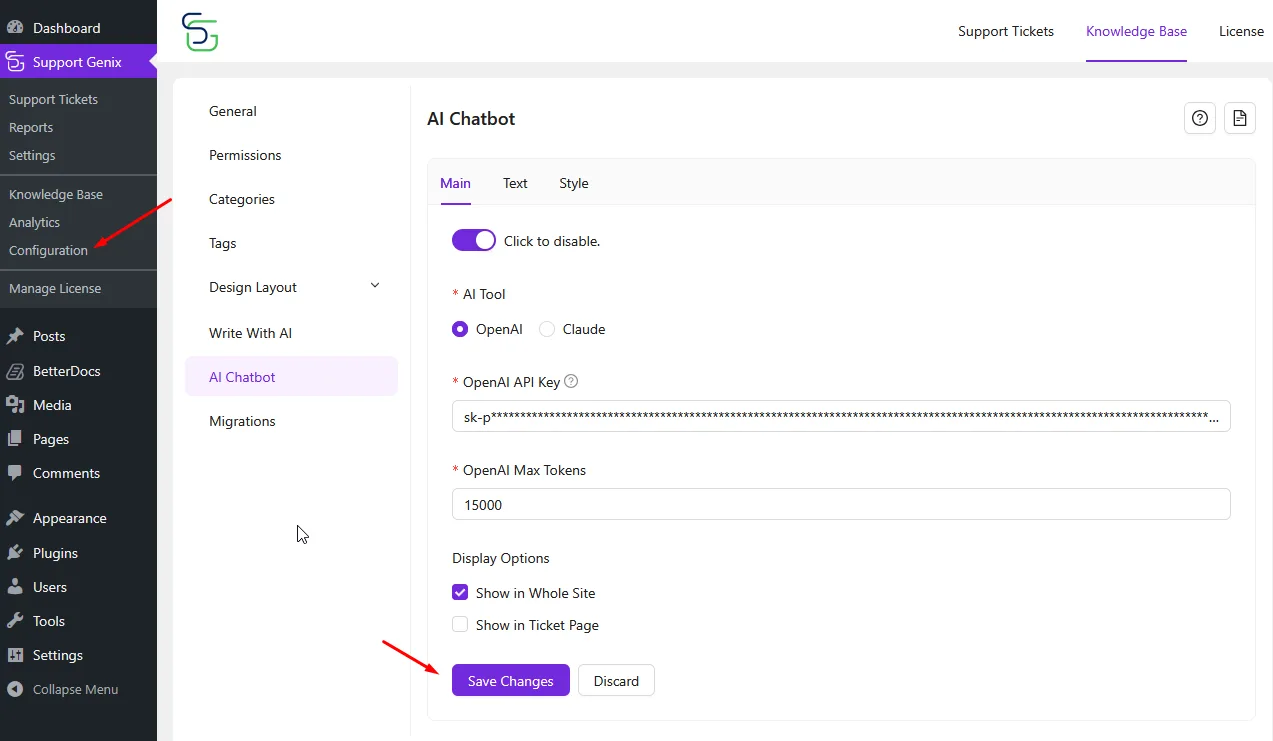
Task: Open the Dashboard icon in sidebar
Action: point(15,28)
